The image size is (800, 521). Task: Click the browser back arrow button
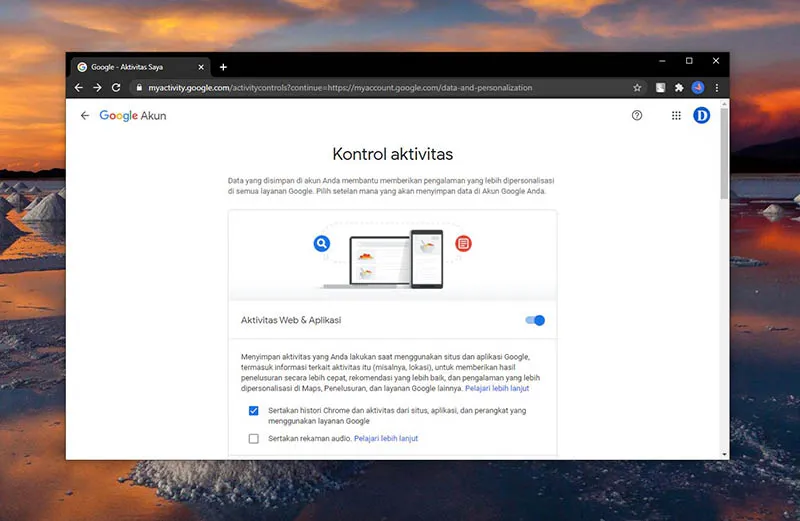point(79,88)
